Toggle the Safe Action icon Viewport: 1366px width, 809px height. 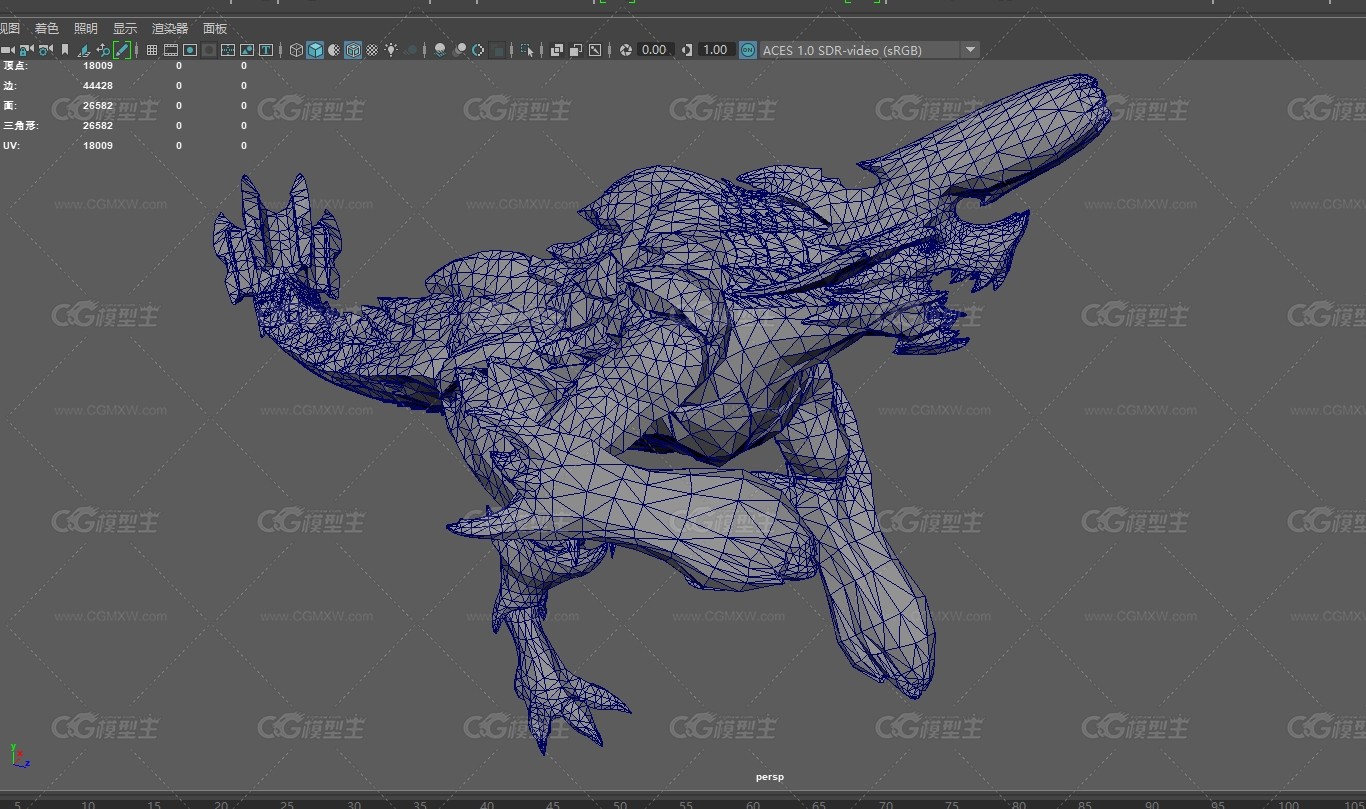click(x=247, y=50)
